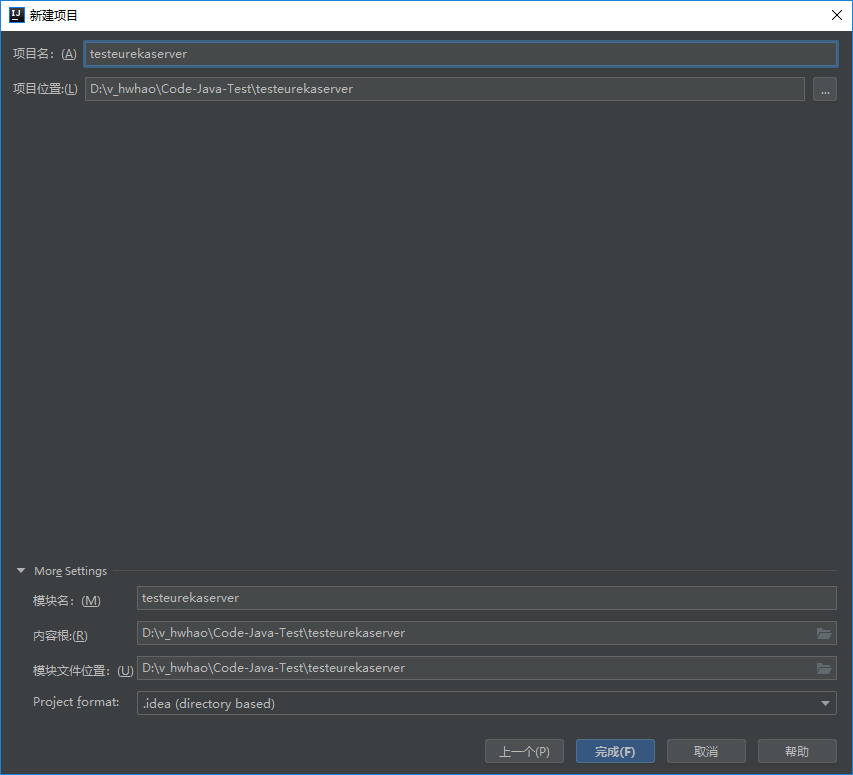Open folder browser for the 模块文件位置 field

pos(824,668)
